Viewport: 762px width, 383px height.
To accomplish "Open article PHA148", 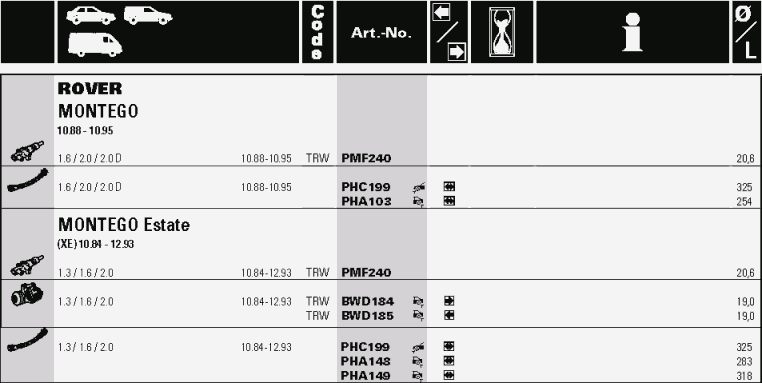I will [x=365, y=361].
